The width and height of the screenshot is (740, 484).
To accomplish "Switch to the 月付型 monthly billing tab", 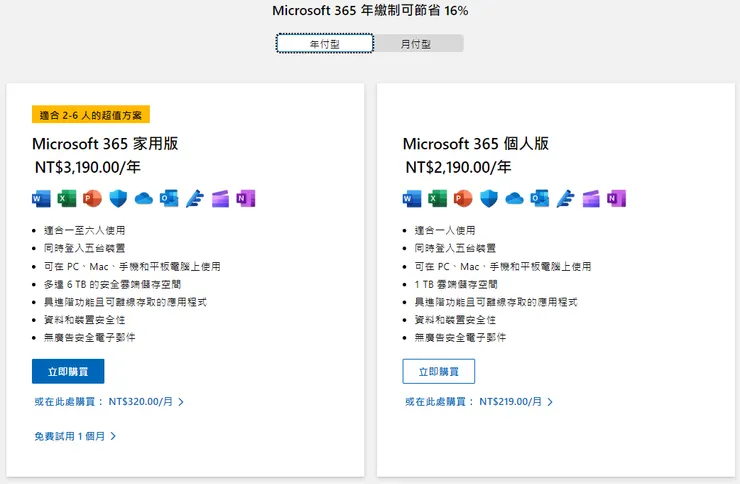I will click(418, 43).
